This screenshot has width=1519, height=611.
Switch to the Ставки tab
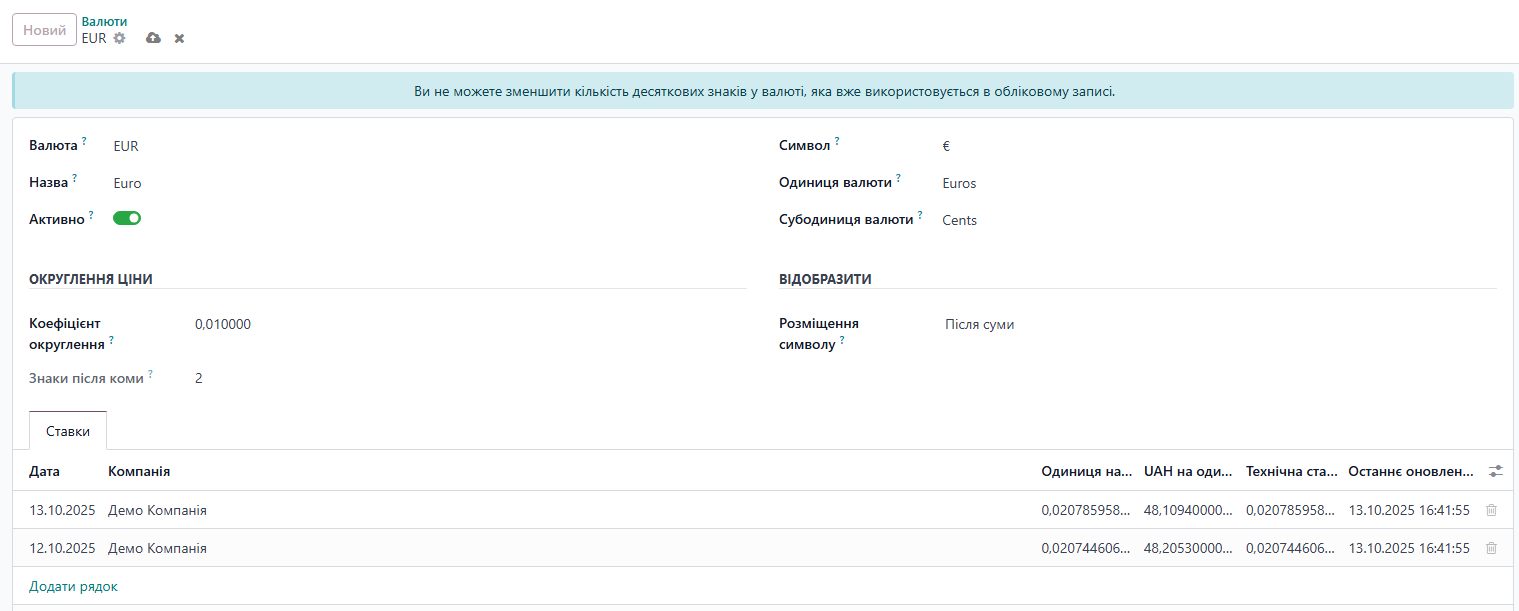click(x=68, y=431)
